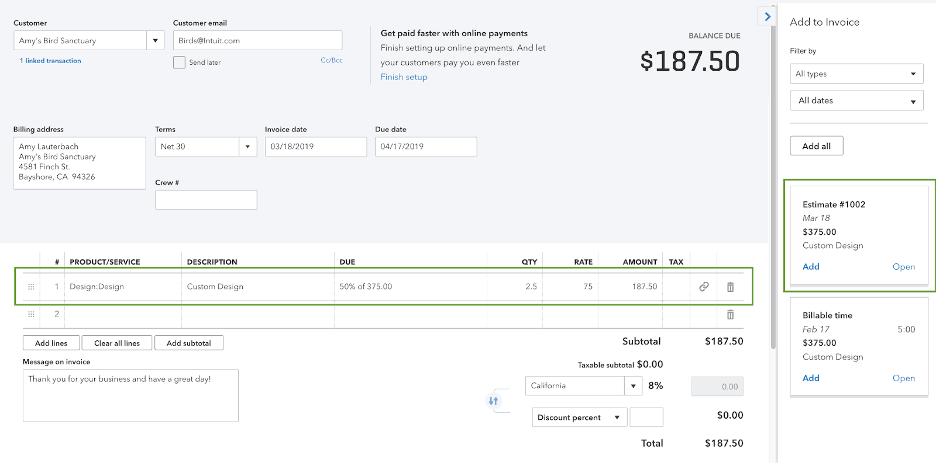Open the Customer dropdown
936x464 pixels.
pos(155,41)
